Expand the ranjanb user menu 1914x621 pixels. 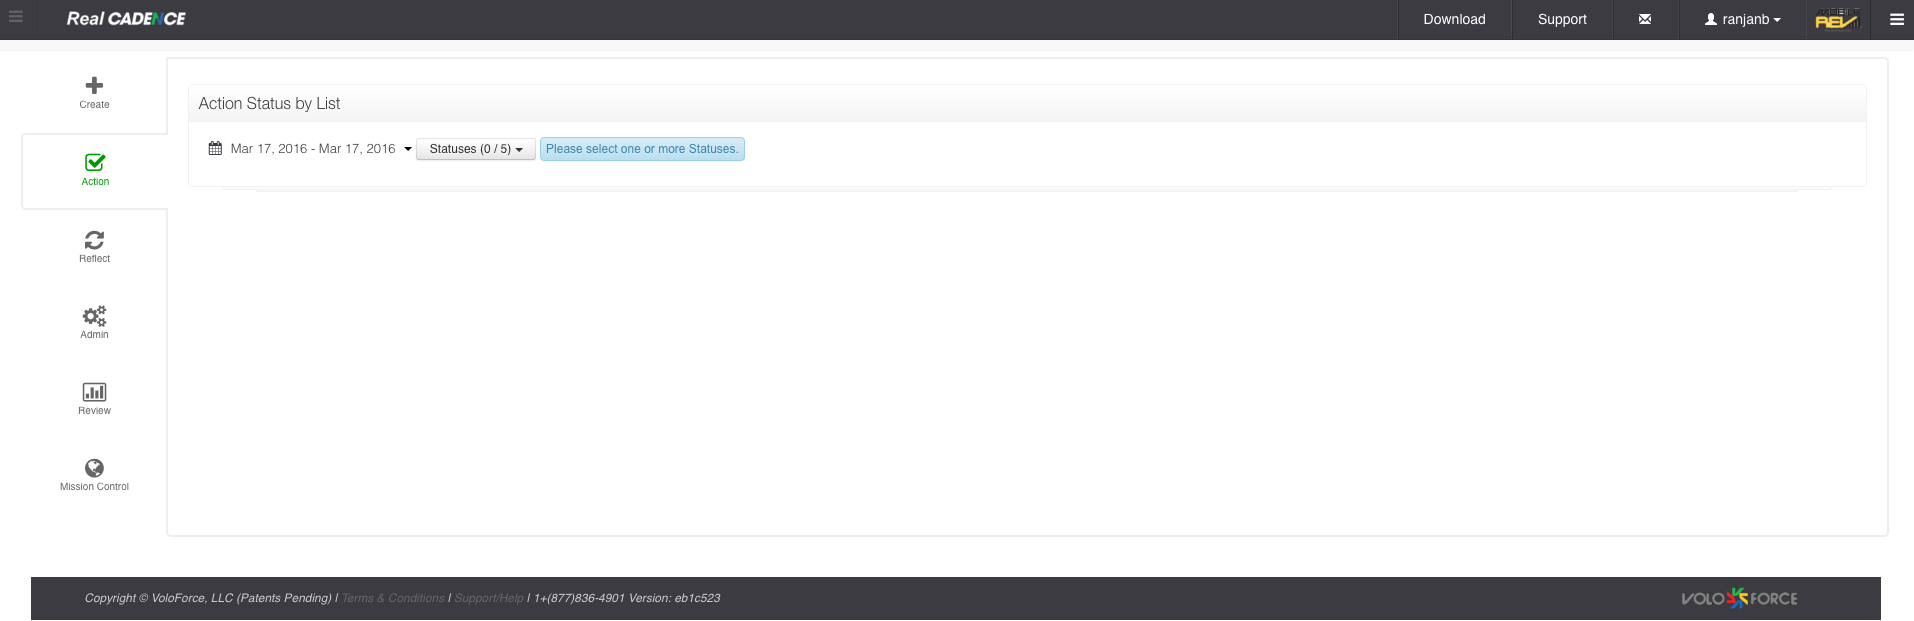coord(1743,19)
